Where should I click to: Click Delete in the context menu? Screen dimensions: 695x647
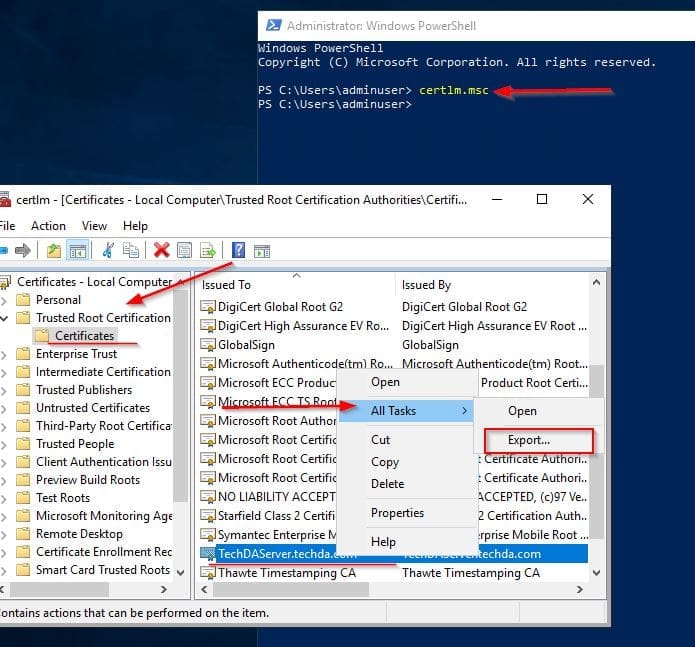(387, 484)
